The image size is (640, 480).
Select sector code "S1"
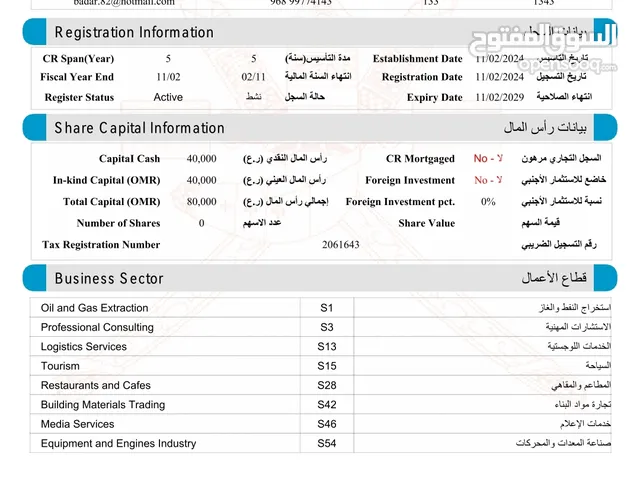pyautogui.click(x=327, y=308)
